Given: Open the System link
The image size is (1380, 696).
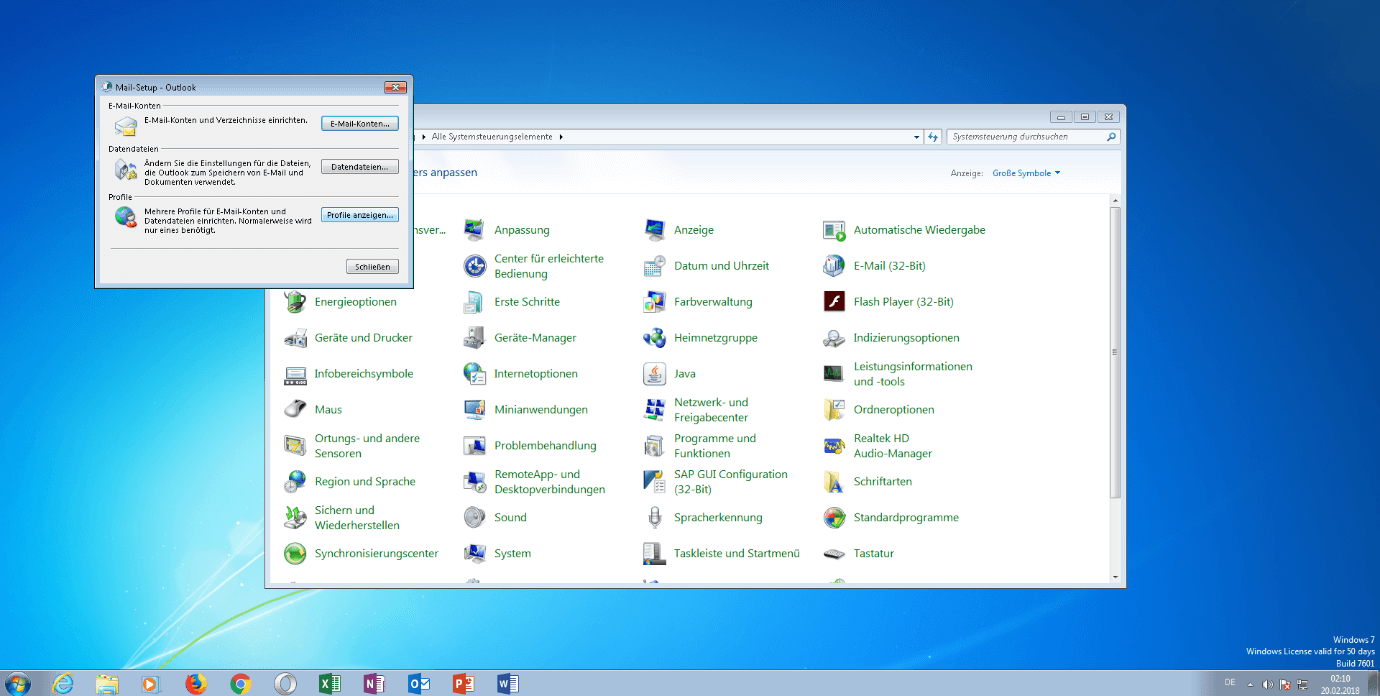Looking at the screenshot, I should (x=512, y=554).
